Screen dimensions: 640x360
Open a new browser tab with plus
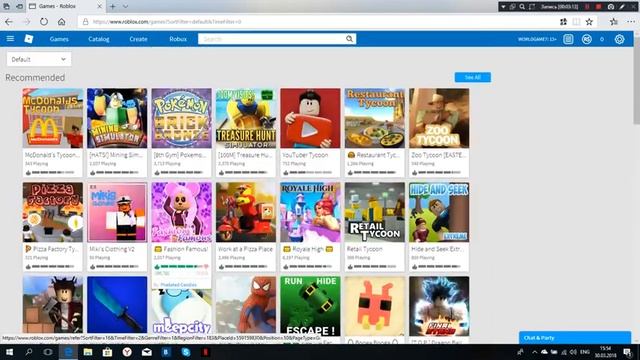pos(113,6)
